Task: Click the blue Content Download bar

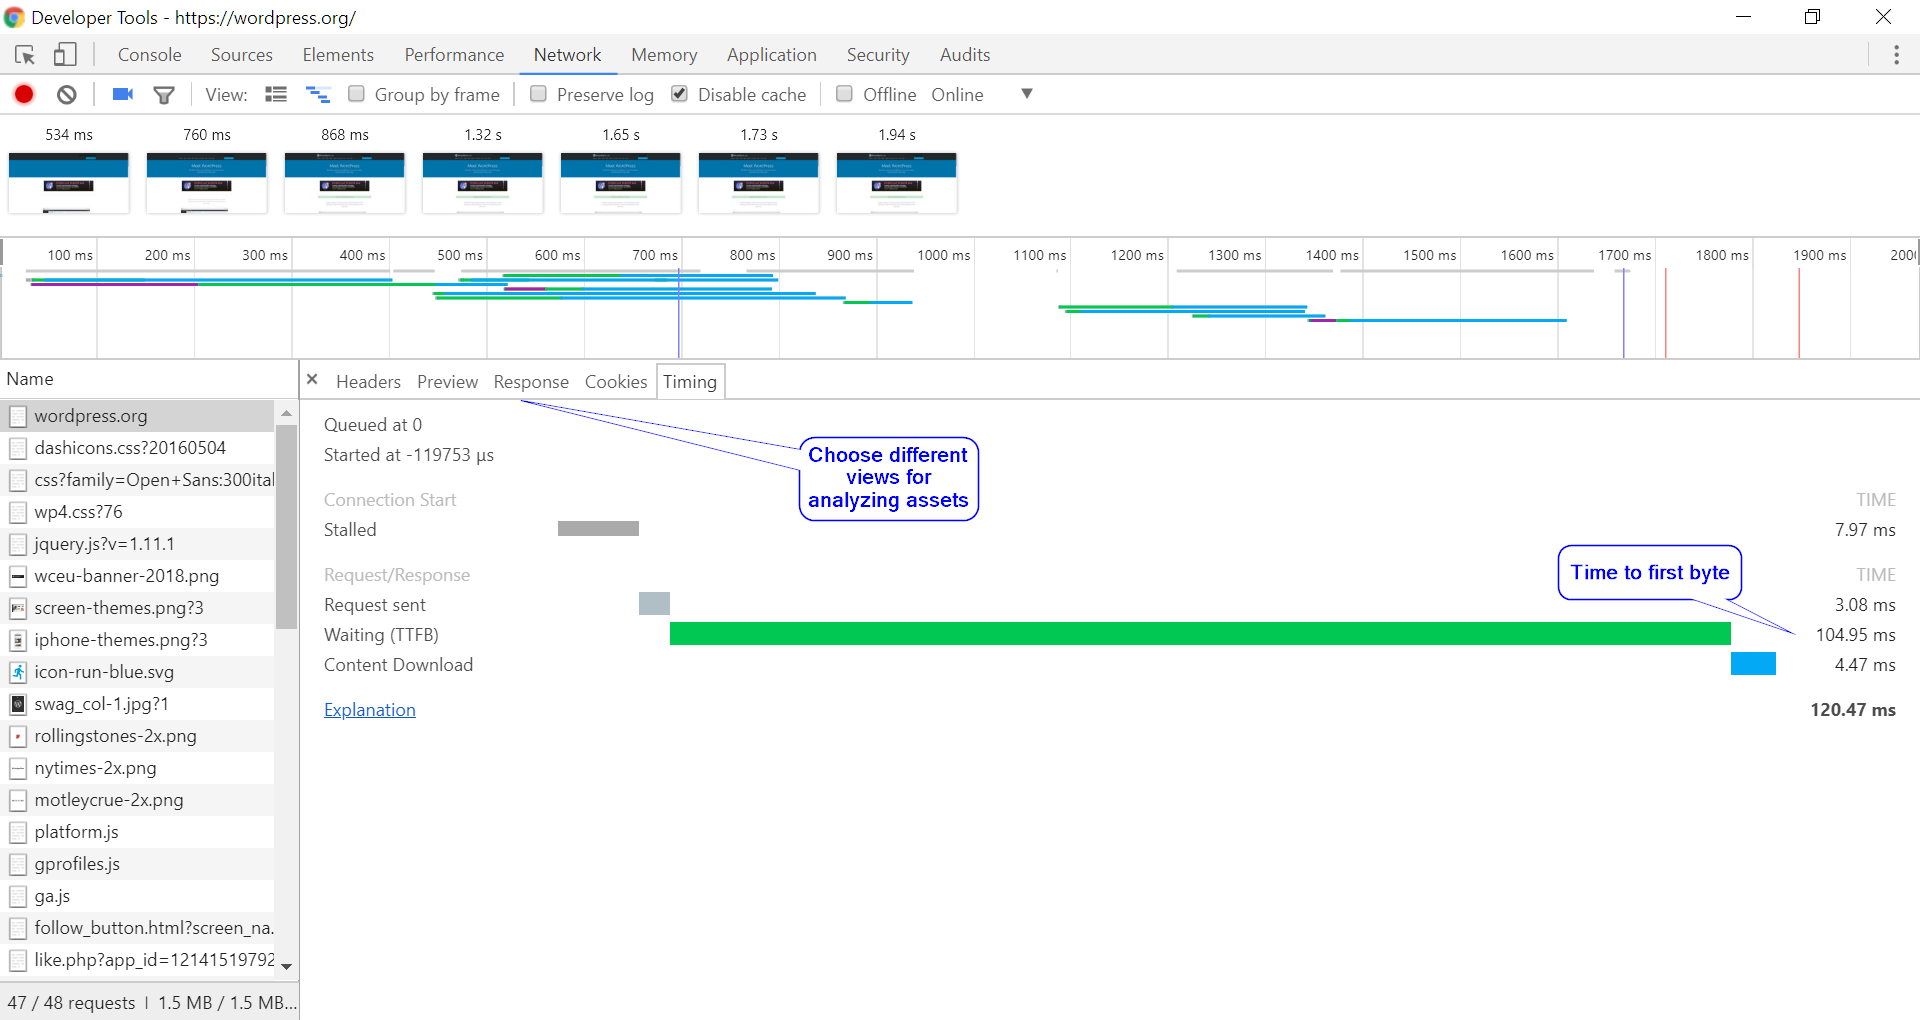Action: point(1753,664)
